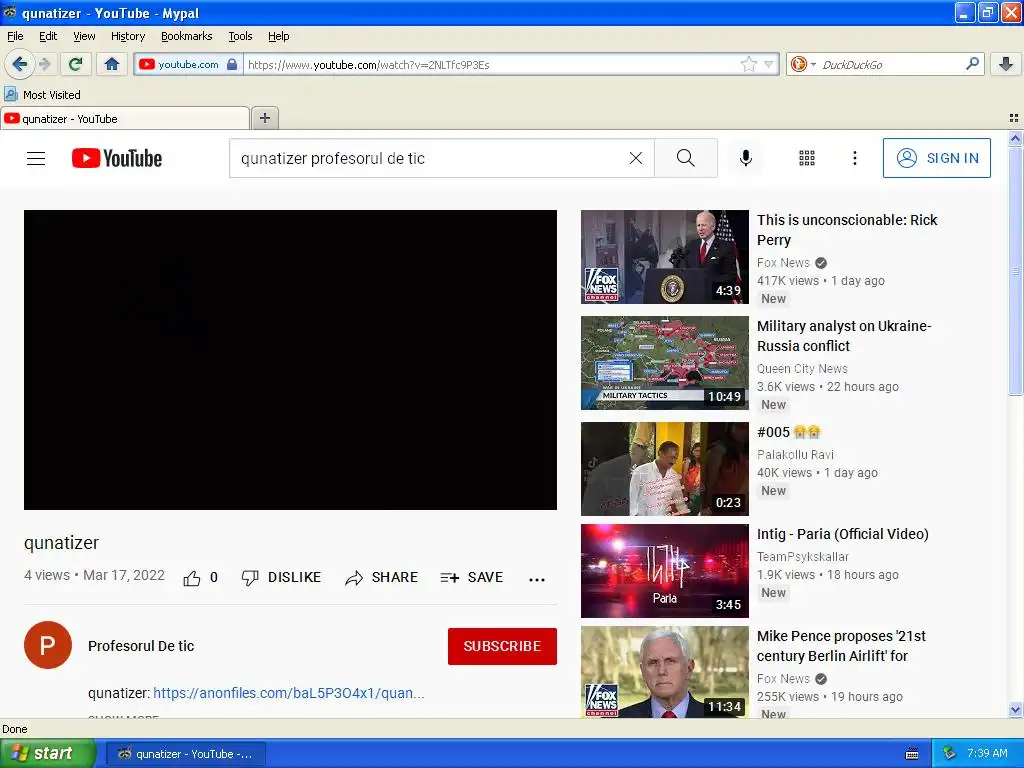Select the qunatizer - YouTube tab
The image size is (1024, 768).
[125, 118]
